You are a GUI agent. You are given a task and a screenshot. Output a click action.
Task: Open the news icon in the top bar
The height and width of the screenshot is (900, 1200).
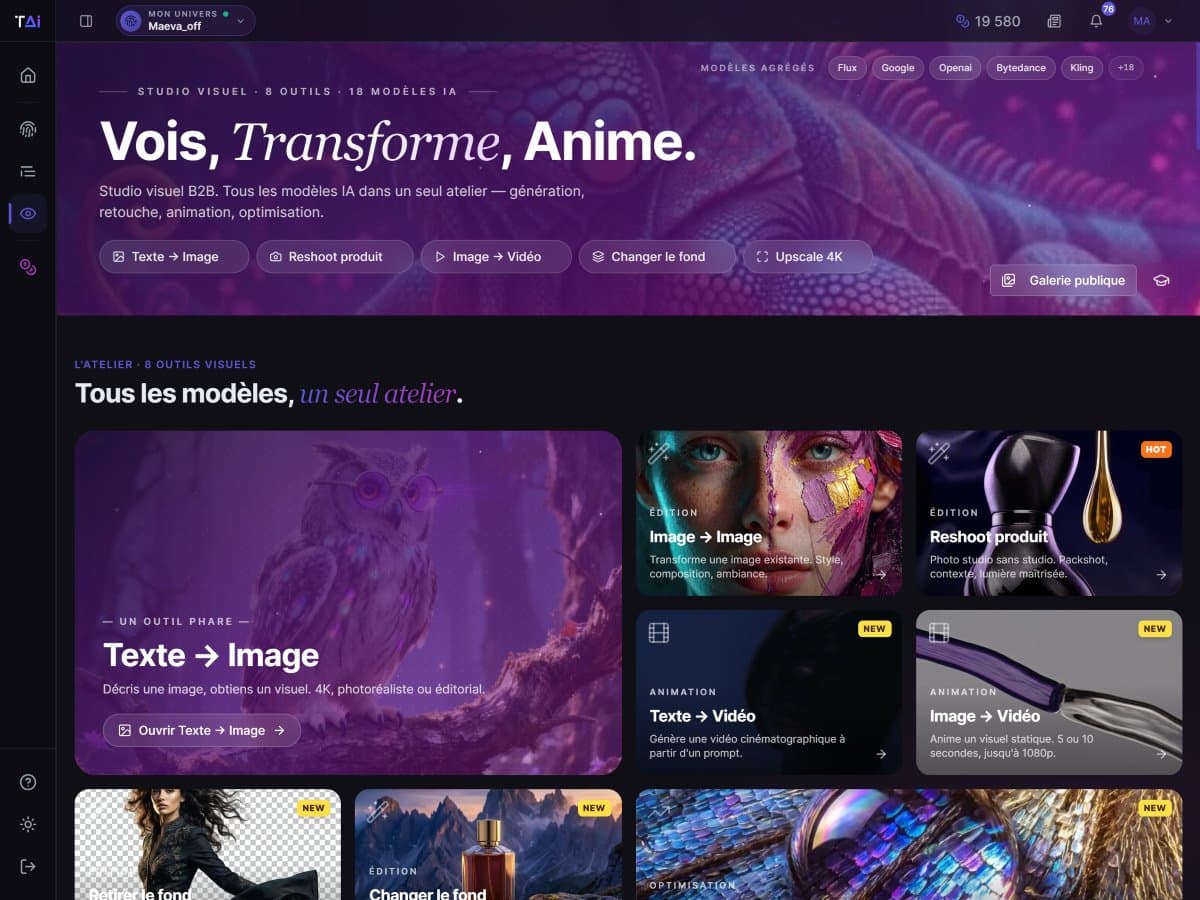[1054, 21]
